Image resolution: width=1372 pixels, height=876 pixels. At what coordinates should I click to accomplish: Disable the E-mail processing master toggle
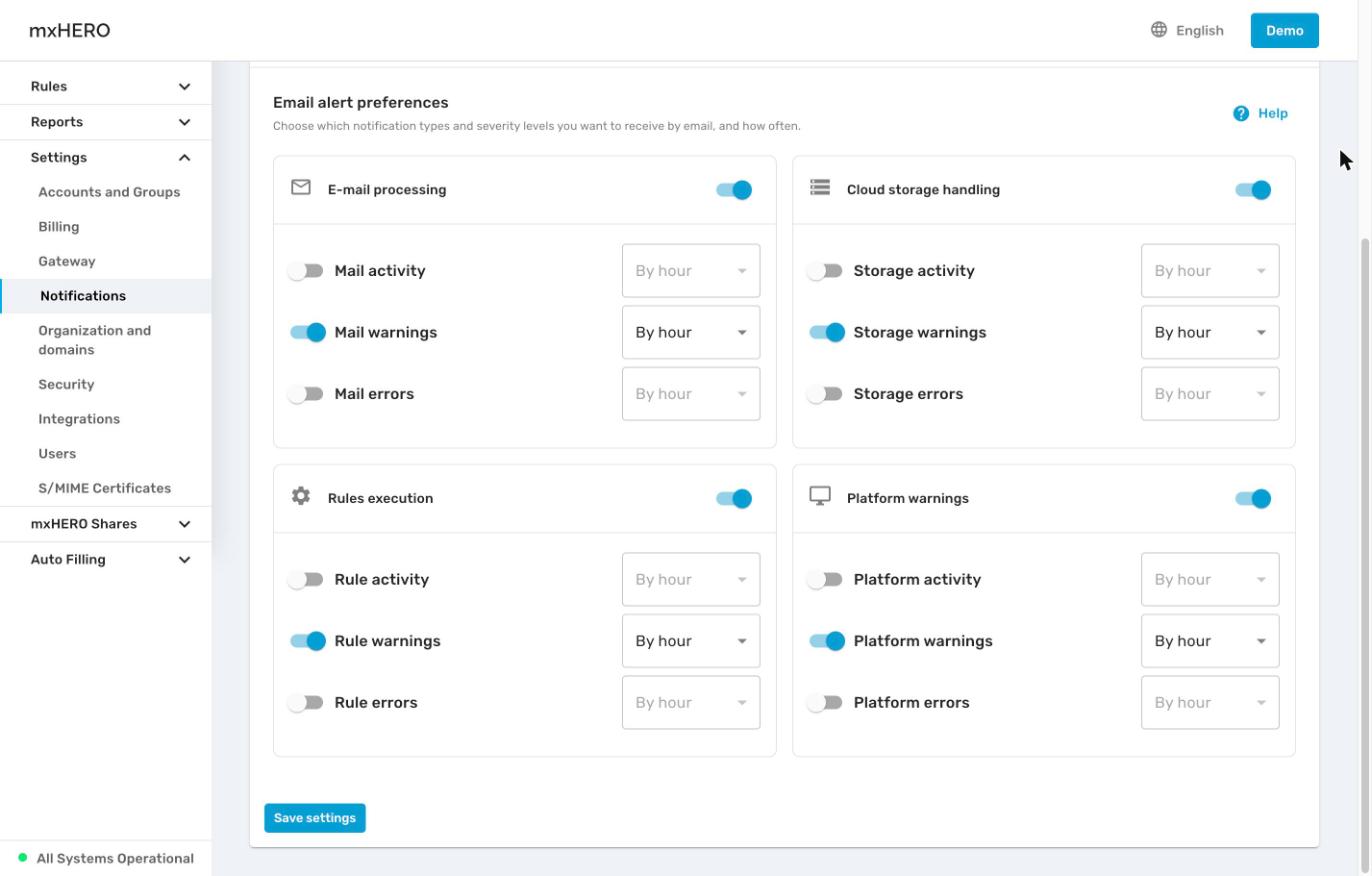pos(734,189)
